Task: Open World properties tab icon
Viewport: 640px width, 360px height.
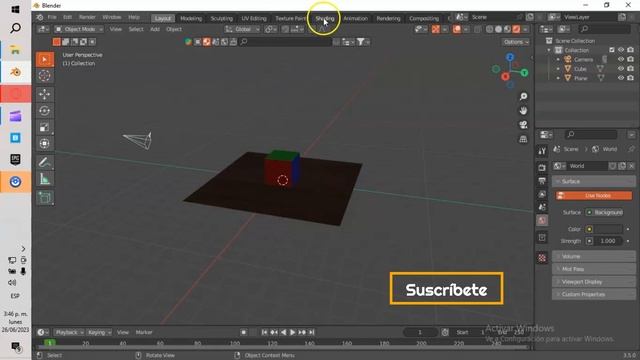Action: 542,220
